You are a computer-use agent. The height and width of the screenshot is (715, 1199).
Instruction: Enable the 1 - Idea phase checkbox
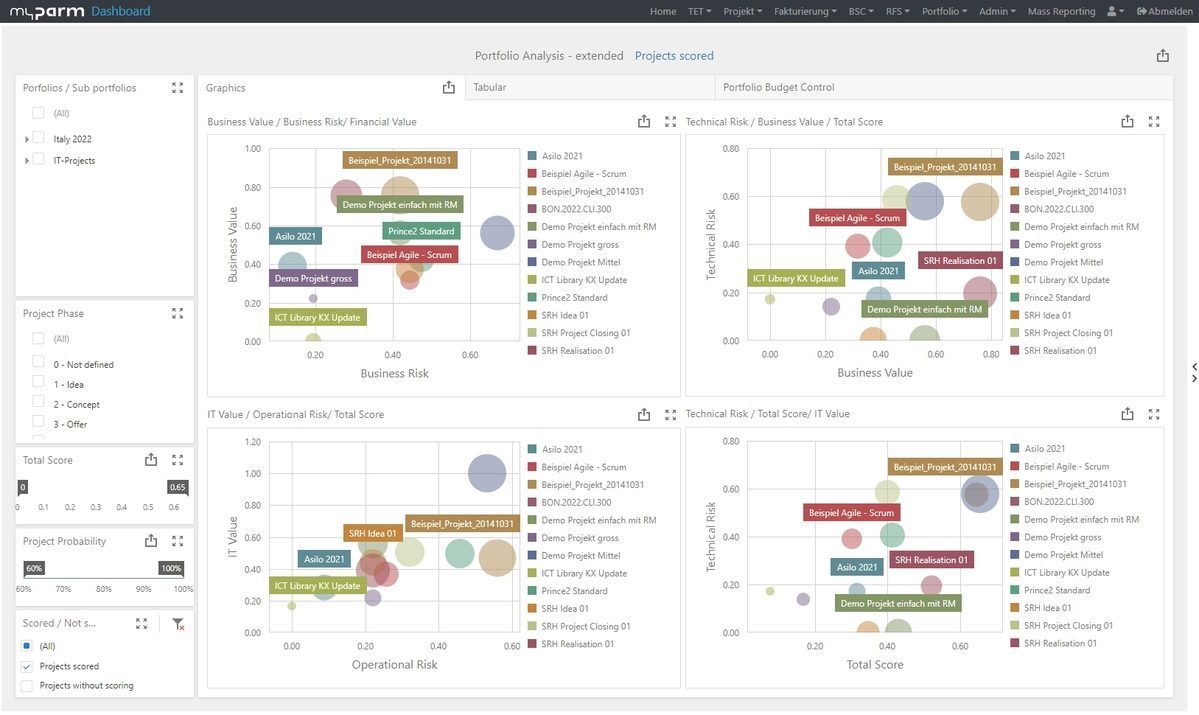tap(38, 384)
